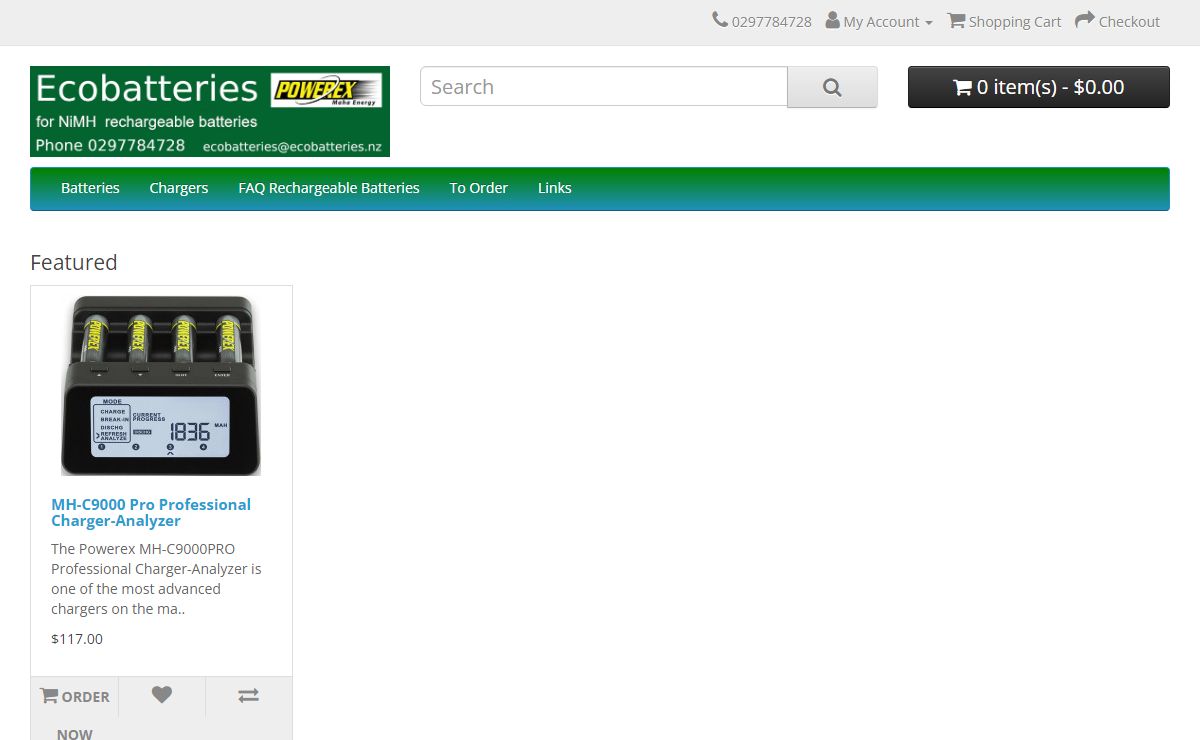This screenshot has width=1200, height=740.
Task: Click the product description text starting 'The Powerex'
Action: [156, 579]
